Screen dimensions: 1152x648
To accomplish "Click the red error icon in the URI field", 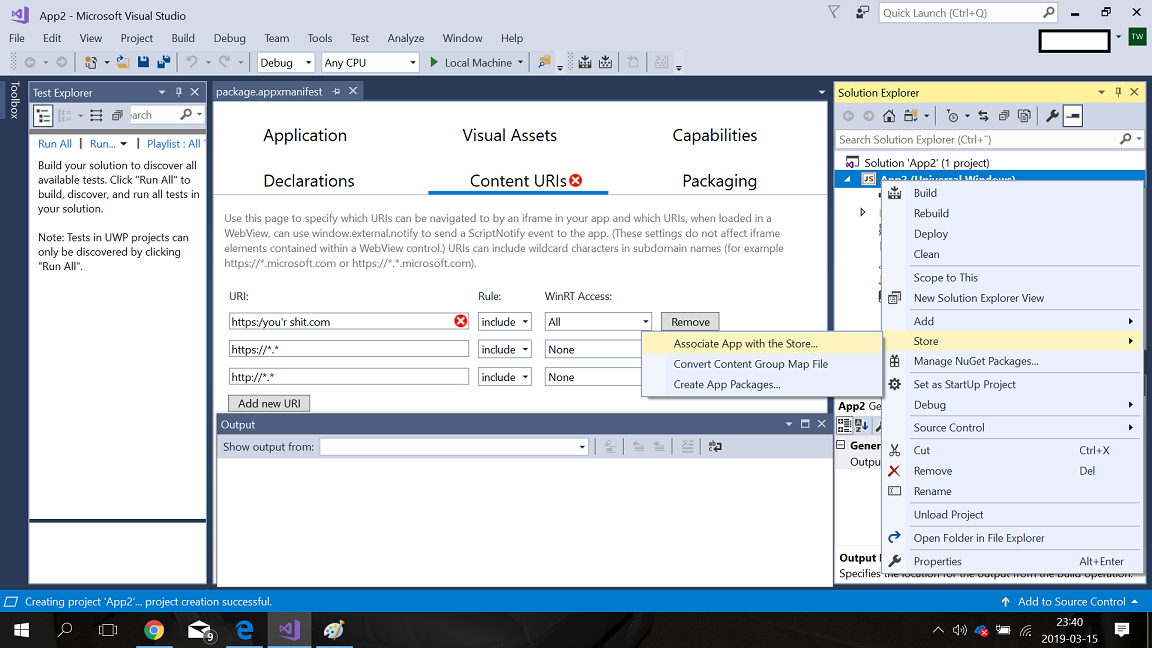I will click(x=461, y=321).
